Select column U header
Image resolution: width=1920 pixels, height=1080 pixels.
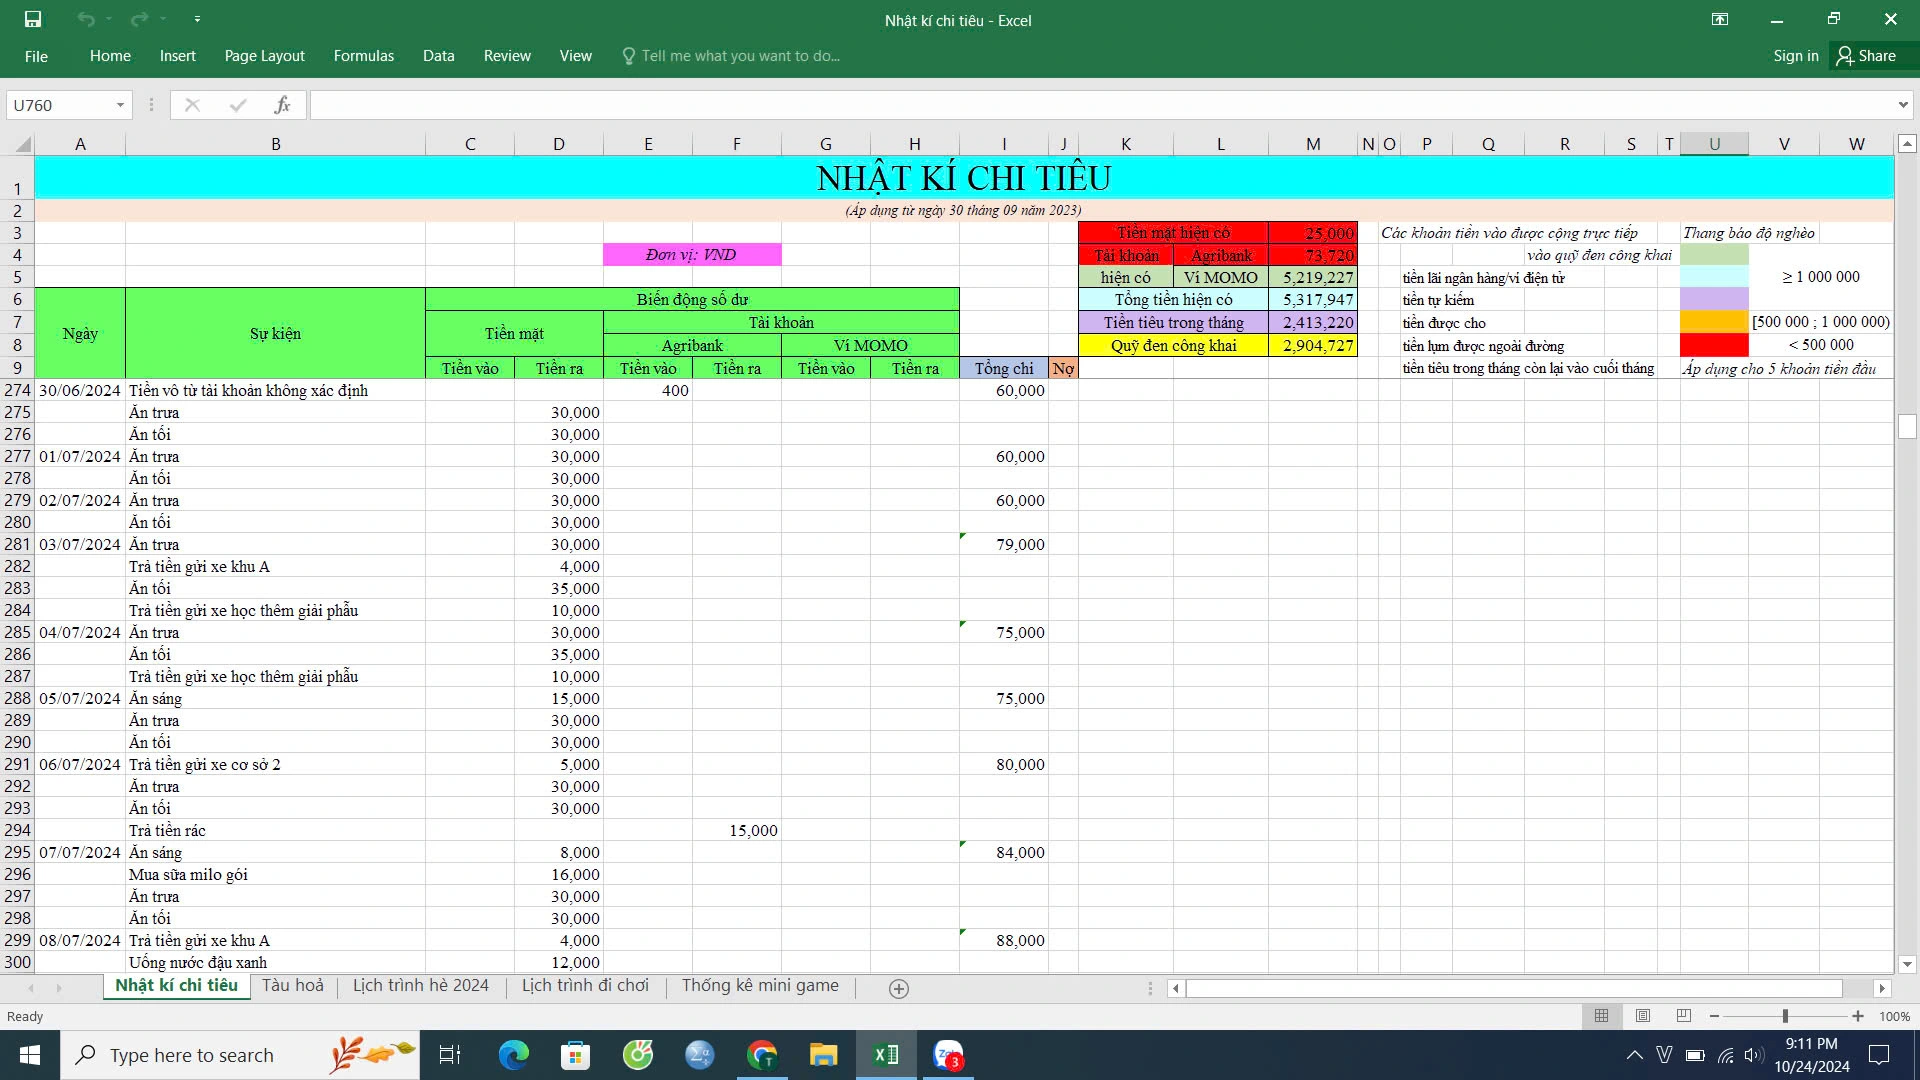[1714, 144]
